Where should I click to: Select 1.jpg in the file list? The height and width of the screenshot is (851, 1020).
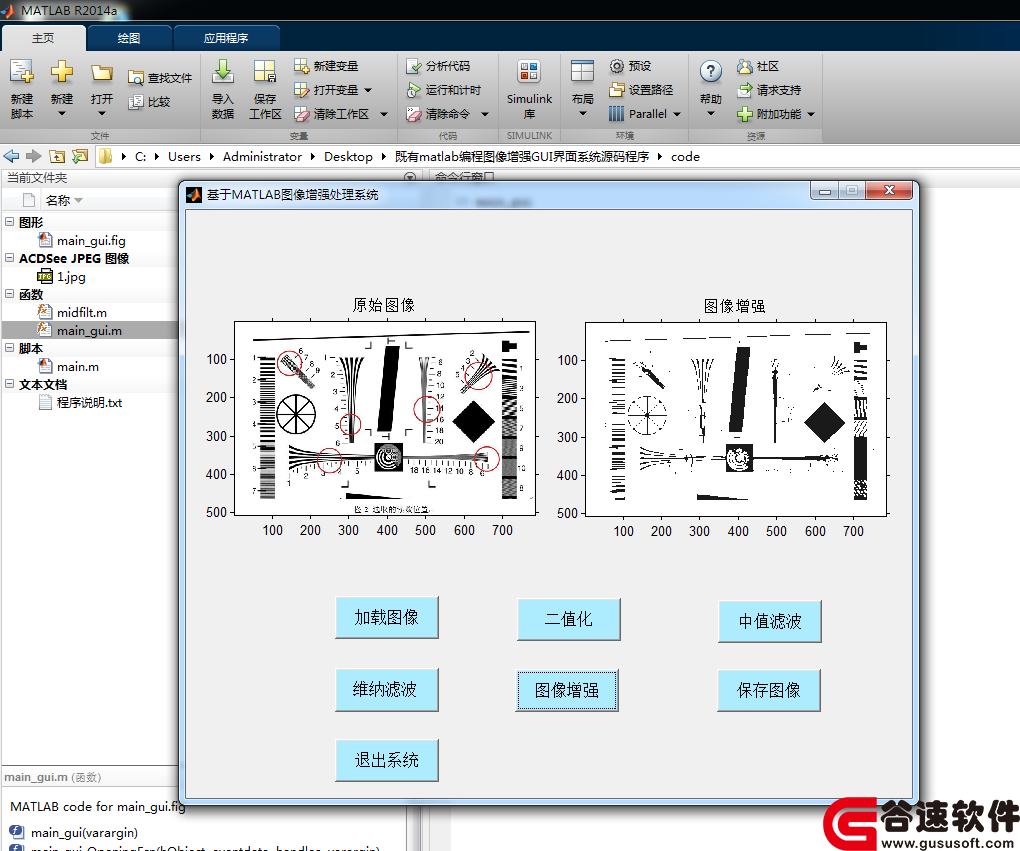(x=71, y=277)
